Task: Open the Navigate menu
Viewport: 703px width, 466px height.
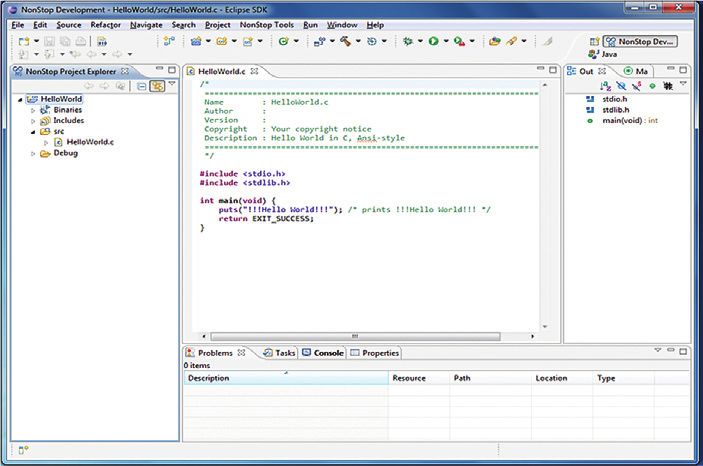Action: 146,25
